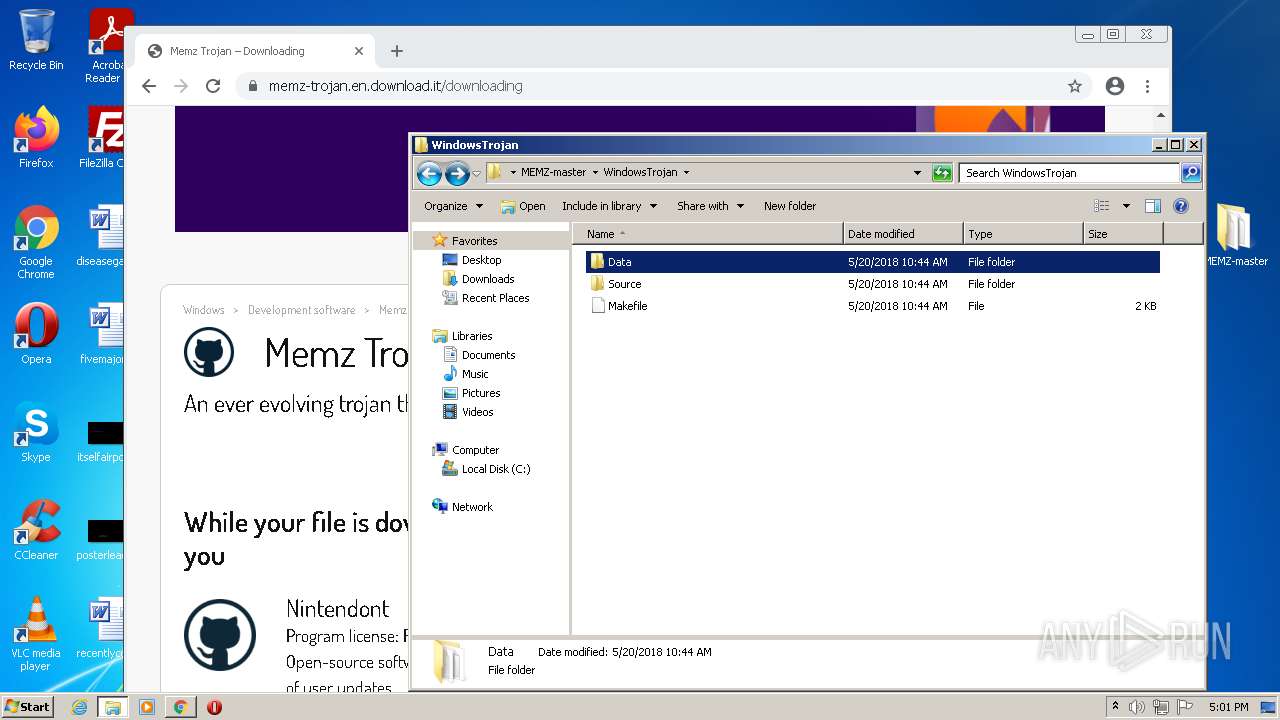Click the Explorer Back arrow button
The width and height of the screenshot is (1280, 720).
[429, 173]
